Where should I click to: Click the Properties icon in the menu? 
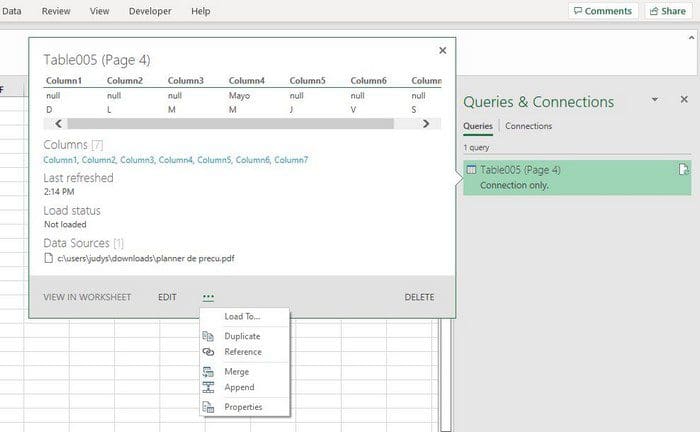click(208, 407)
